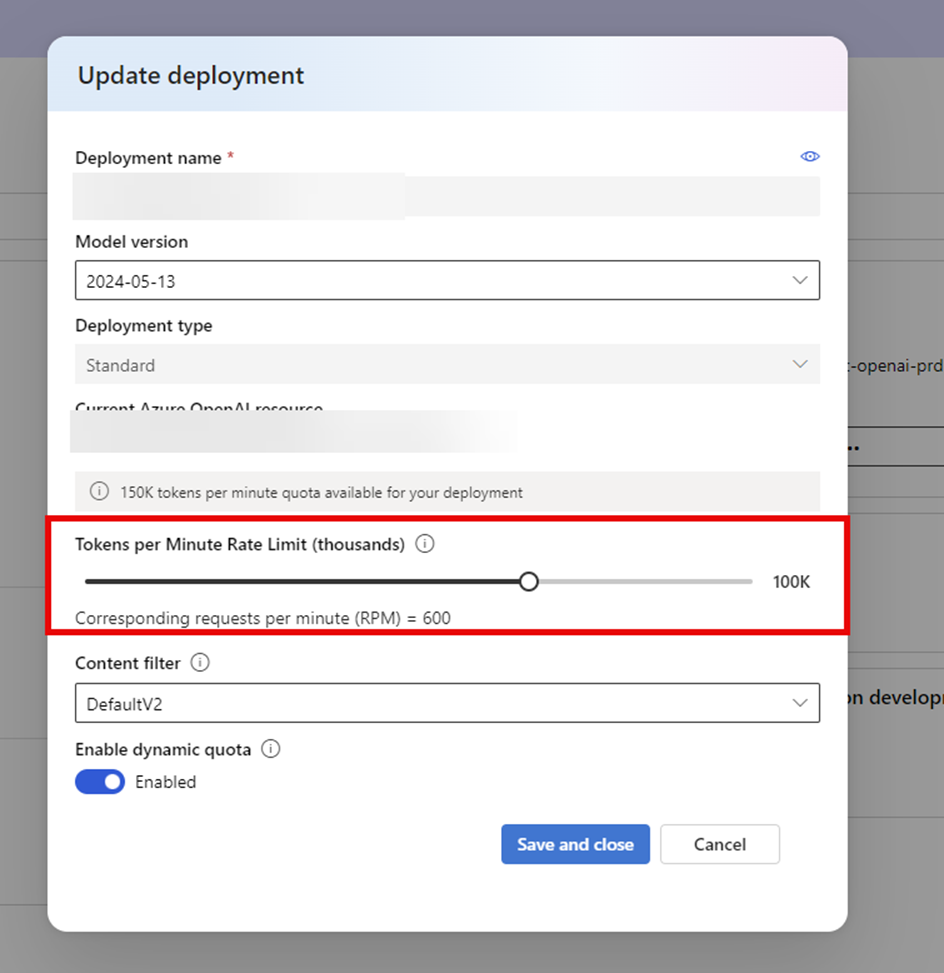Click info icon next to Tokens per Minute
This screenshot has height=973, width=944.
[x=425, y=544]
